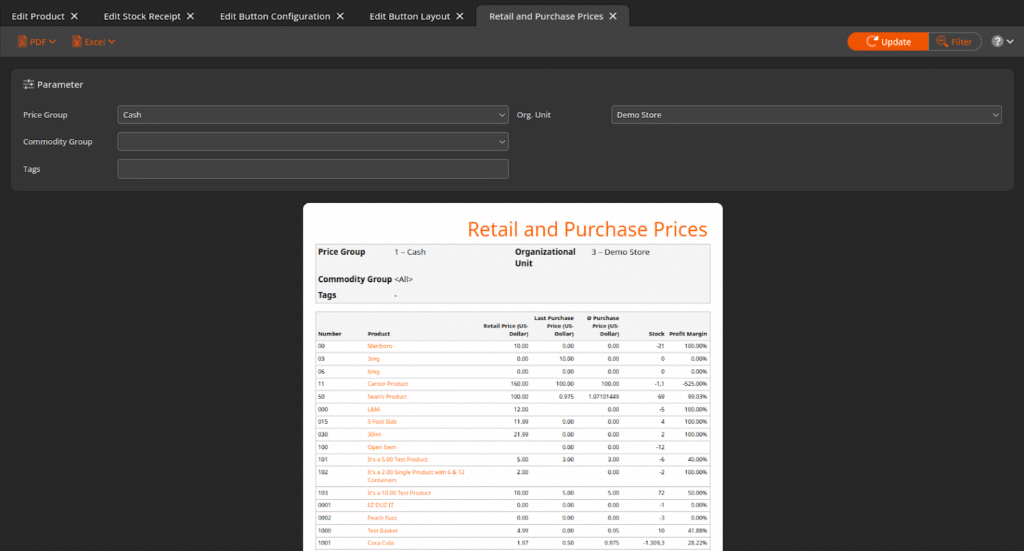
Task: Click the Parameter panel sliders icon
Action: click(x=29, y=85)
